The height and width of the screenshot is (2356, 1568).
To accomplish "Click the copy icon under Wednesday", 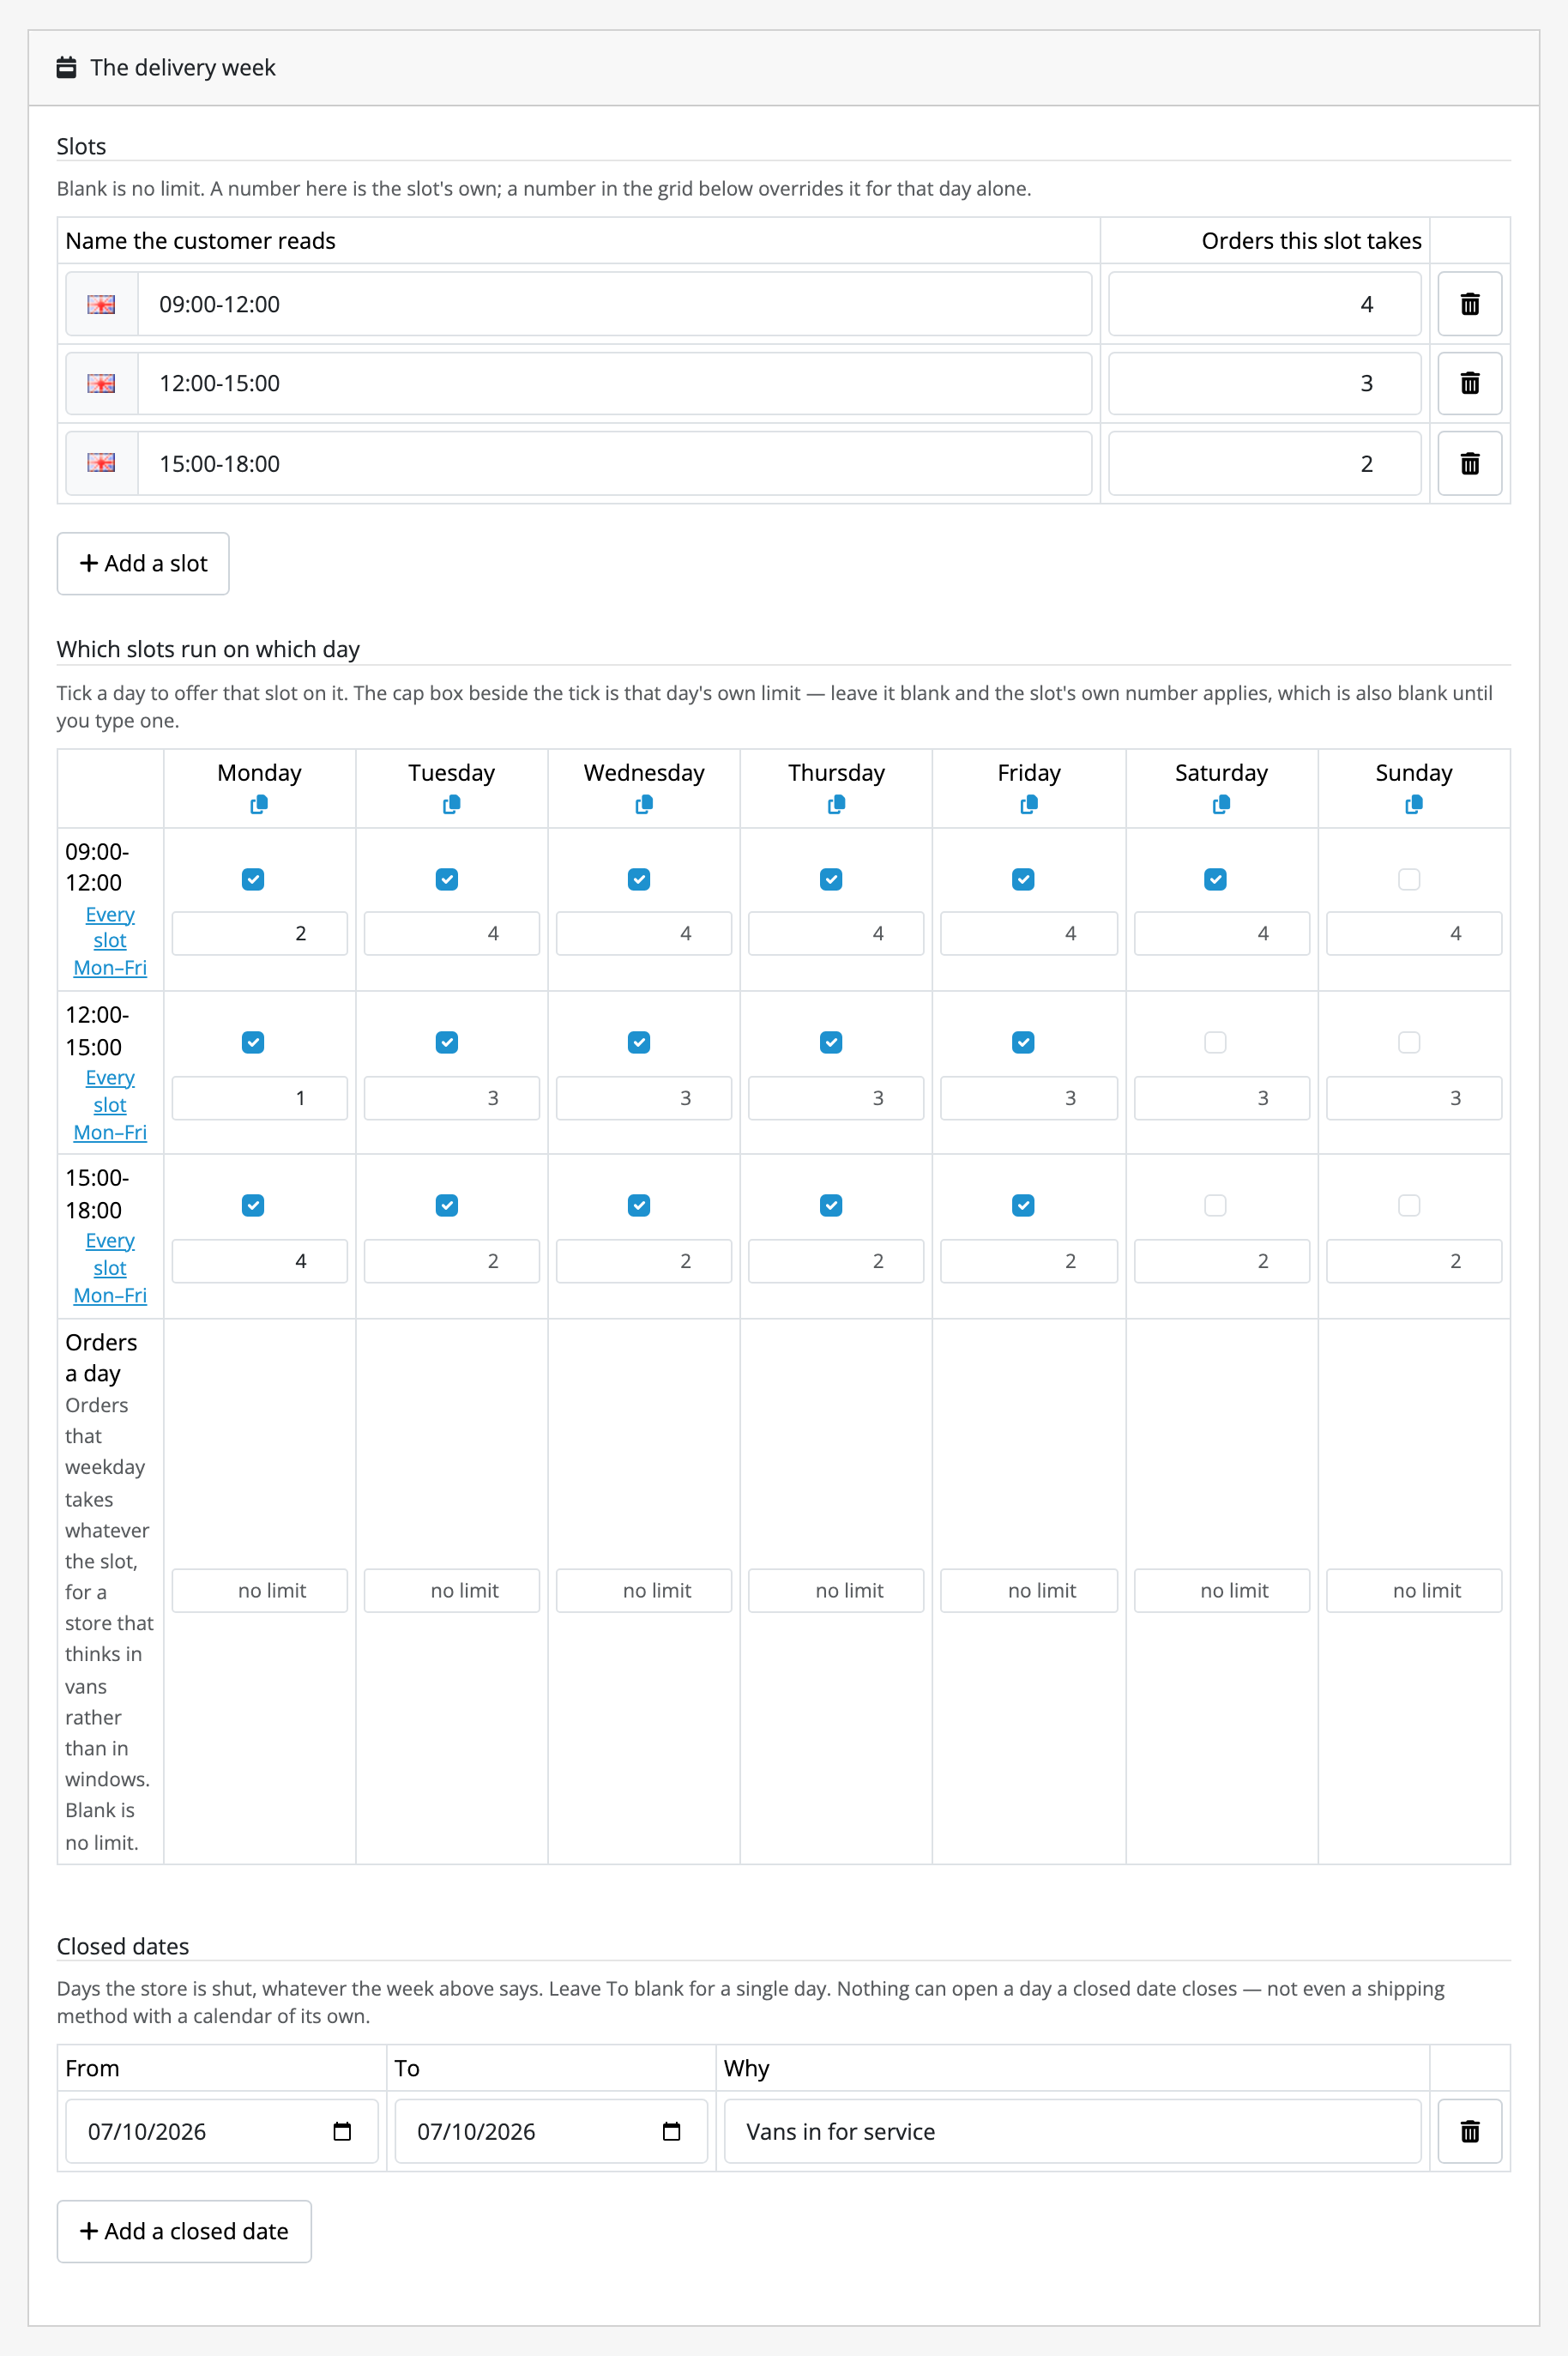I will coord(644,804).
